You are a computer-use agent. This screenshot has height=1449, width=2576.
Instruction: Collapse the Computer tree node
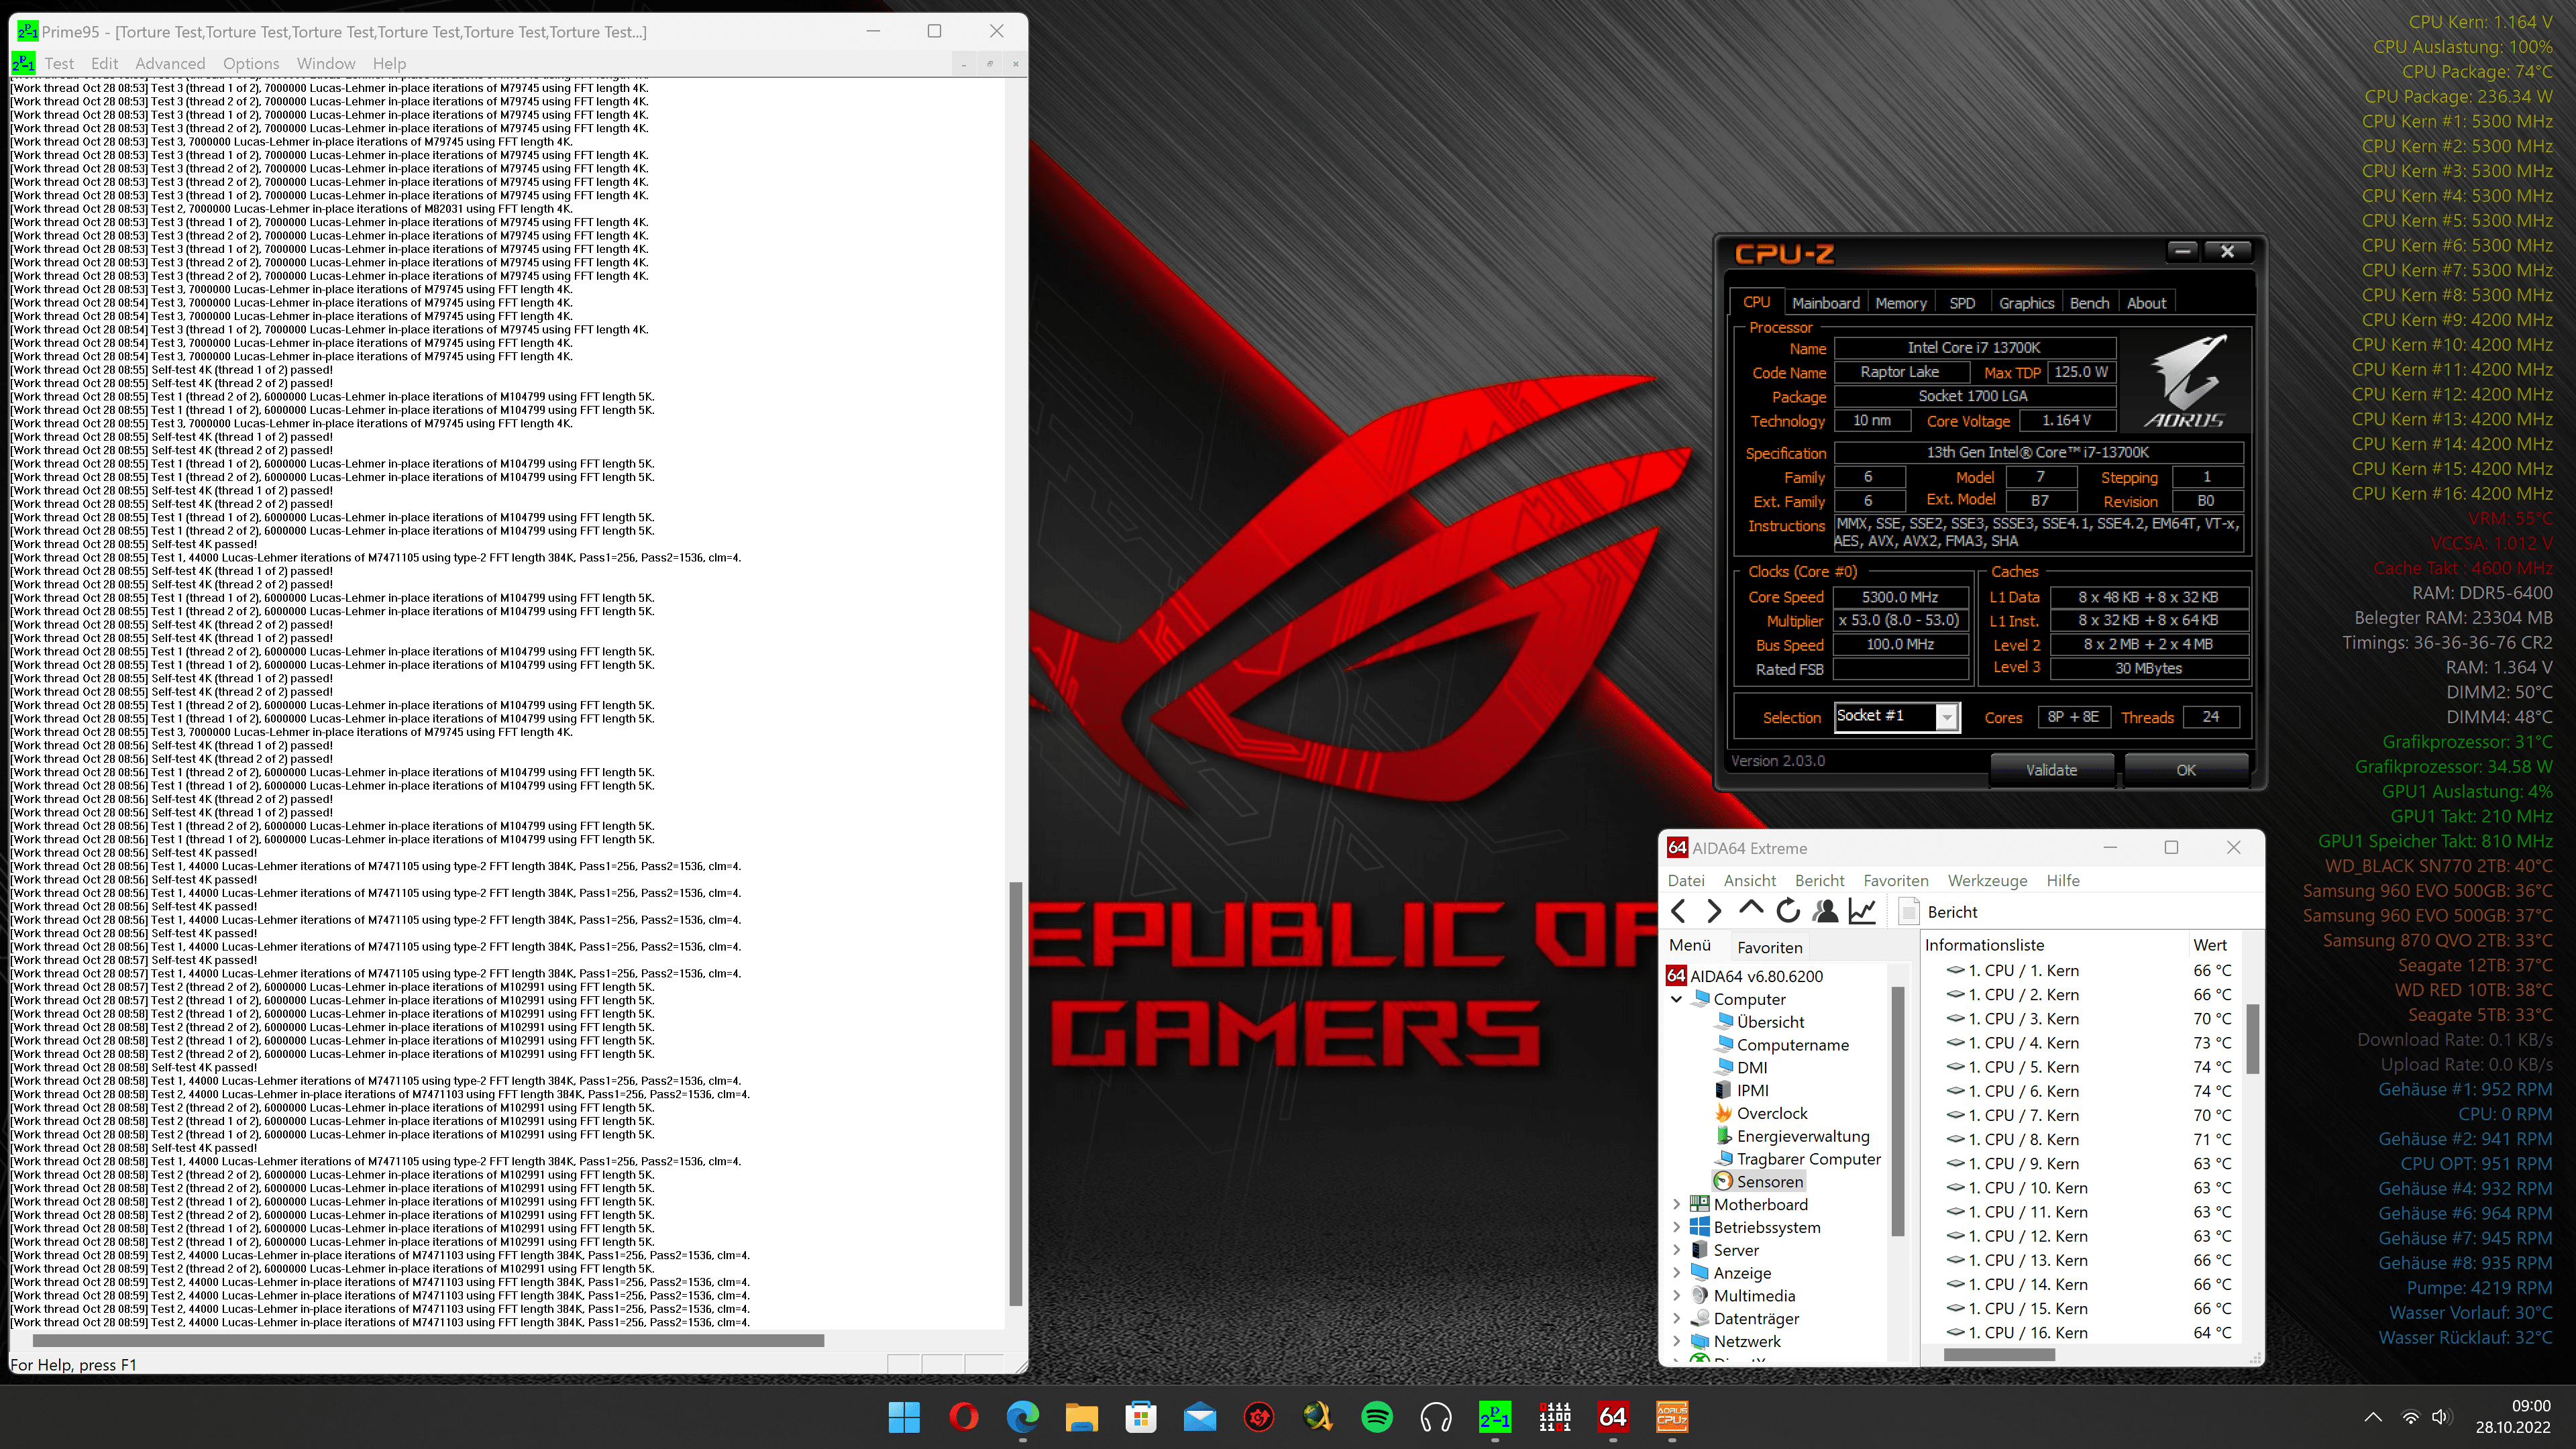tap(1677, 999)
